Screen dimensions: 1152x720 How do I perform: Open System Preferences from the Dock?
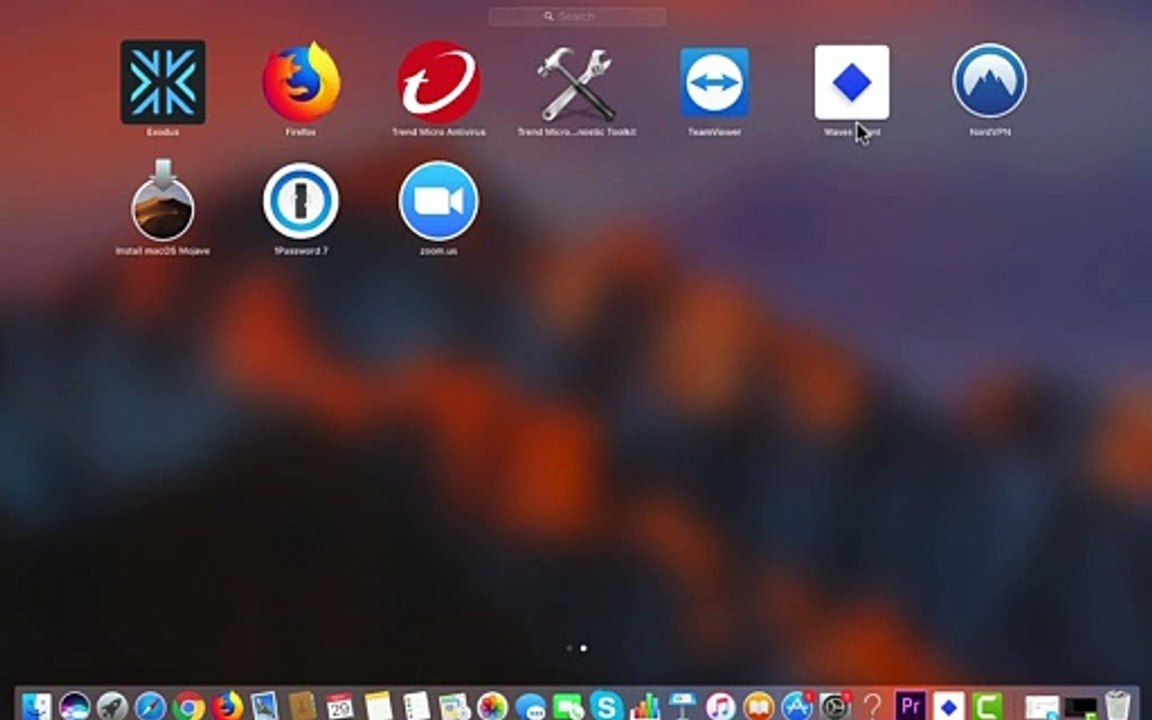point(835,706)
